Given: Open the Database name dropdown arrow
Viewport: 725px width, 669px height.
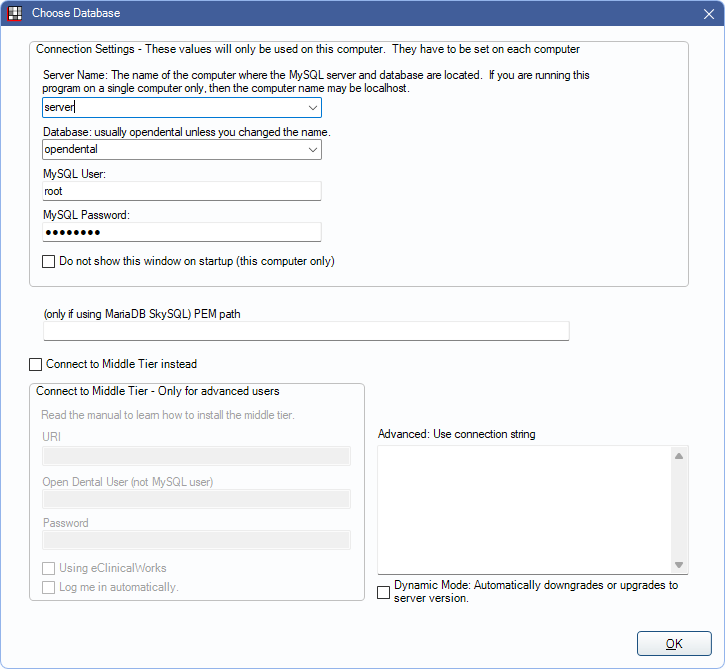Looking at the screenshot, I should 313,150.
